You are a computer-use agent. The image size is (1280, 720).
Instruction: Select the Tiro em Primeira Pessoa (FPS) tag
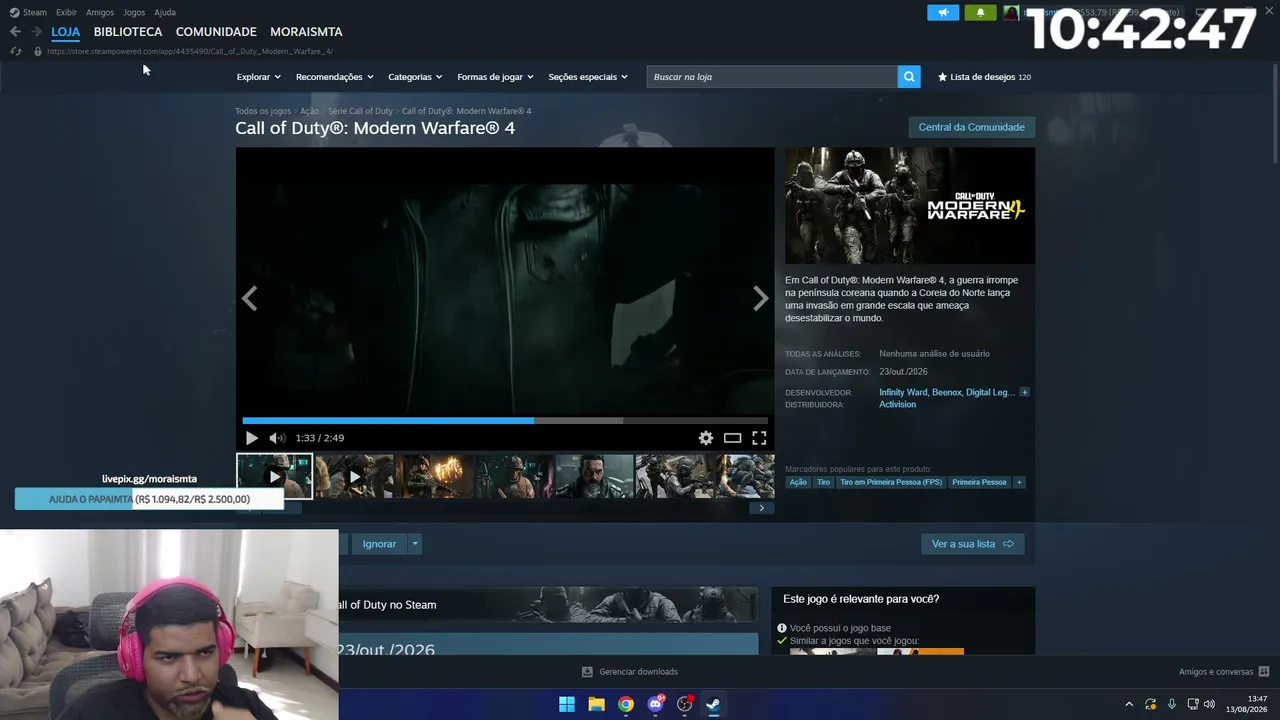(891, 482)
